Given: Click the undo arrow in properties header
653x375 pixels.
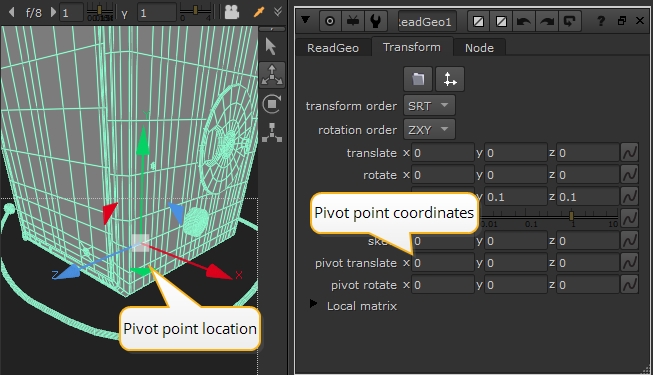Looking at the screenshot, I should [523, 21].
